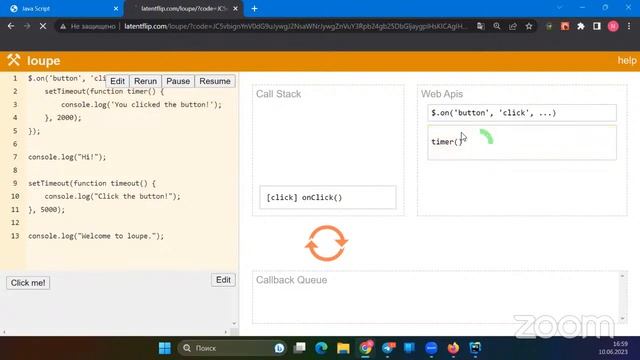Open the Windows Start menu
The height and width of the screenshot is (360, 640).
pos(165,348)
